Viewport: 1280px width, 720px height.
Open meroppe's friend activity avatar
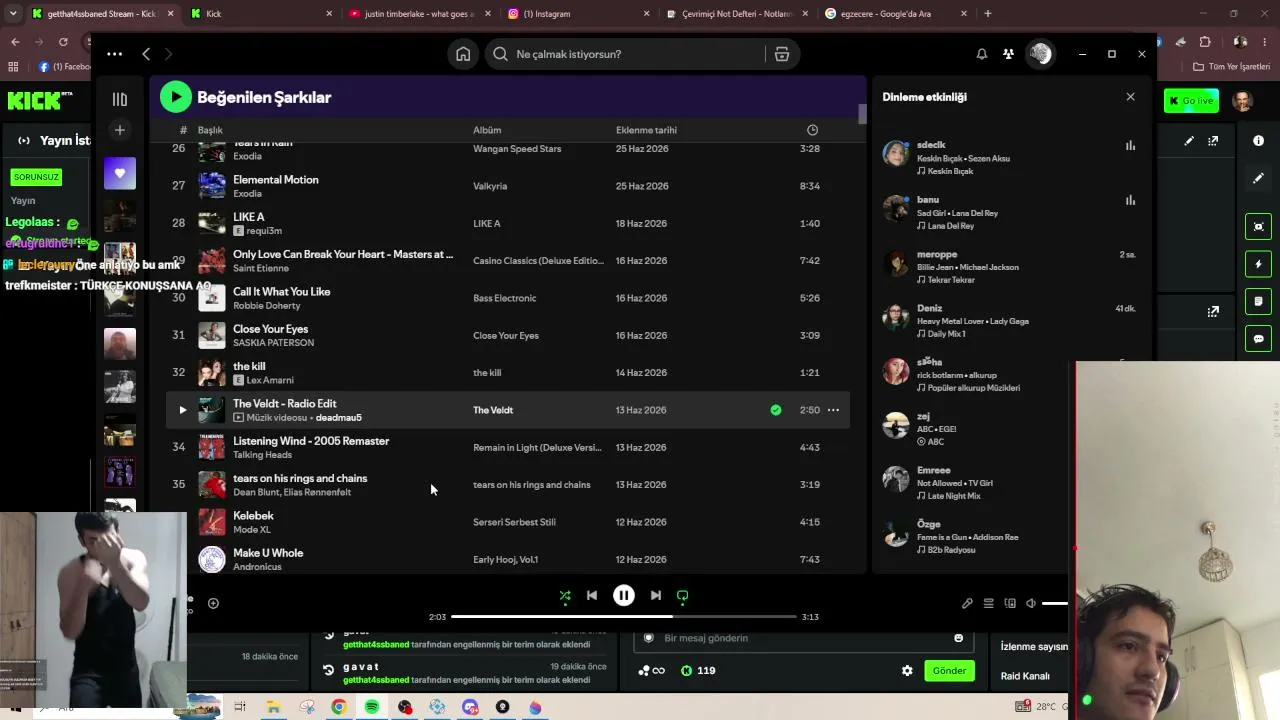pos(896,262)
